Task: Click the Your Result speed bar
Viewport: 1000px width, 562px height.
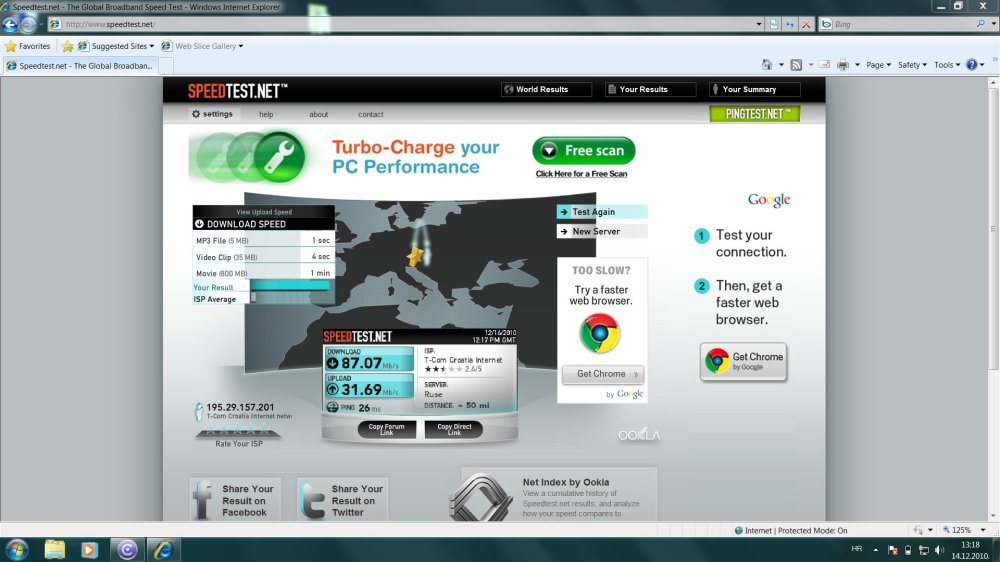Action: coord(290,286)
